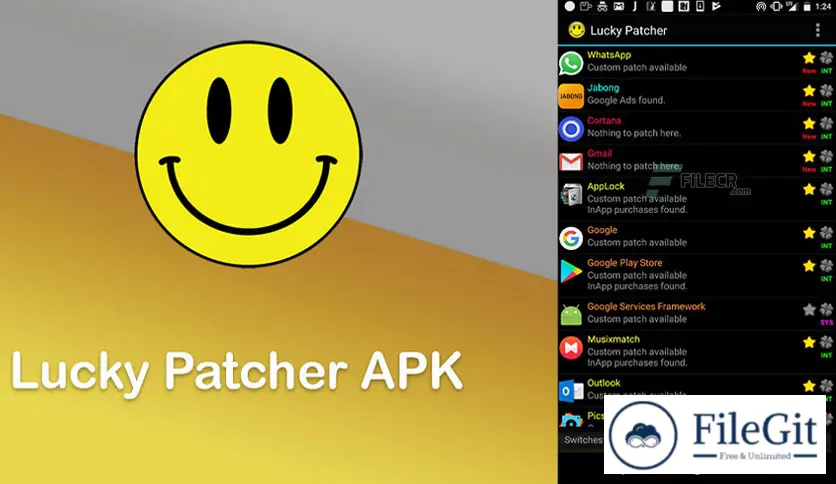Click the star icon in the WhatsApp row
This screenshot has height=484, width=836.
809,58
